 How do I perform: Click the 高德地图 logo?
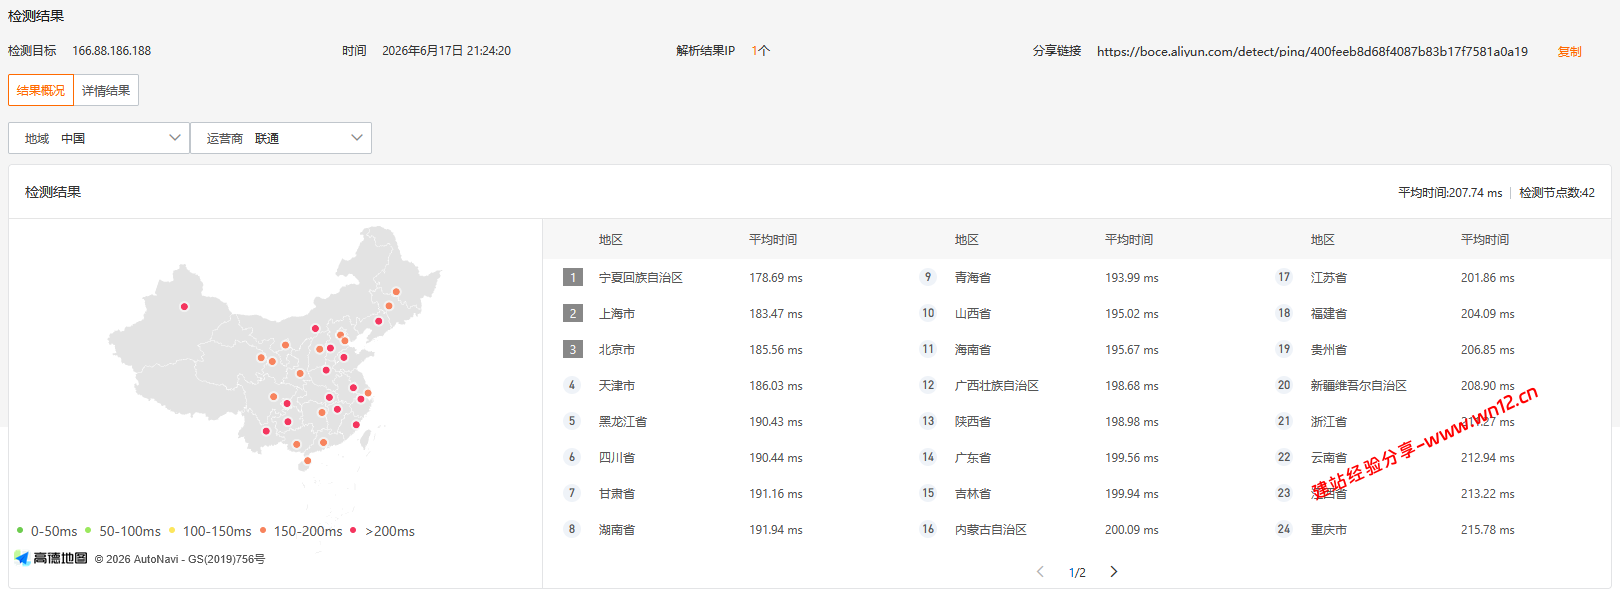point(51,558)
